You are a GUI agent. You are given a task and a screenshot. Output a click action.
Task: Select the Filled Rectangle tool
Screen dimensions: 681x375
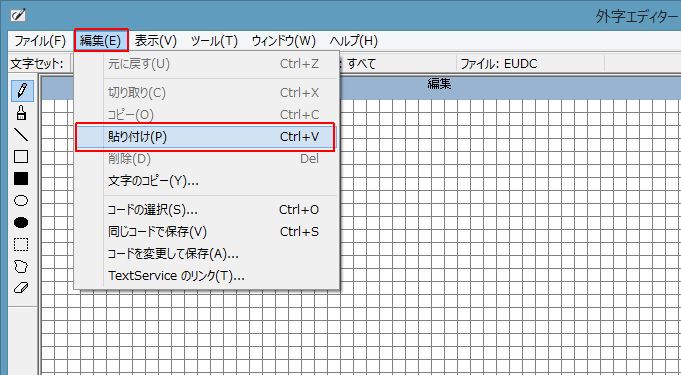21,179
